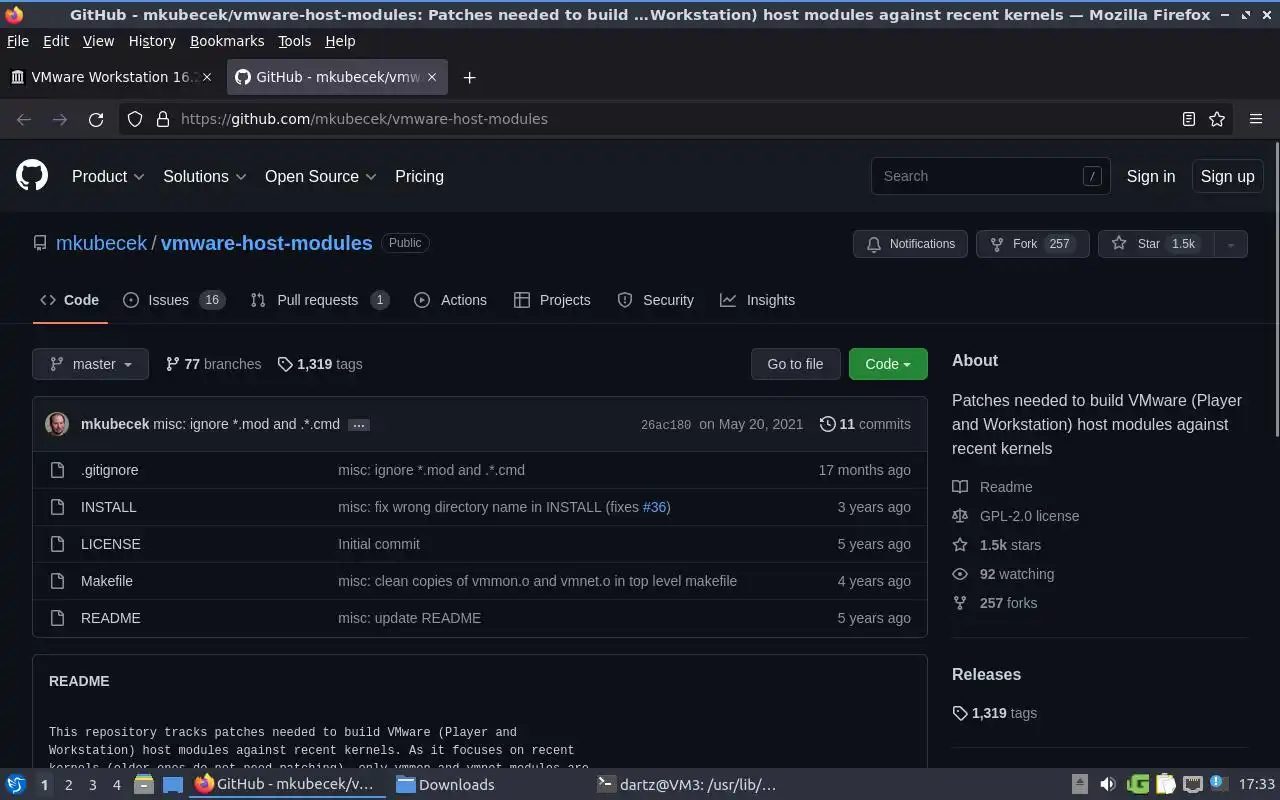Image resolution: width=1280 pixels, height=800 pixels.
Task: Expand commit message with ellipsis button
Action: (x=359, y=425)
